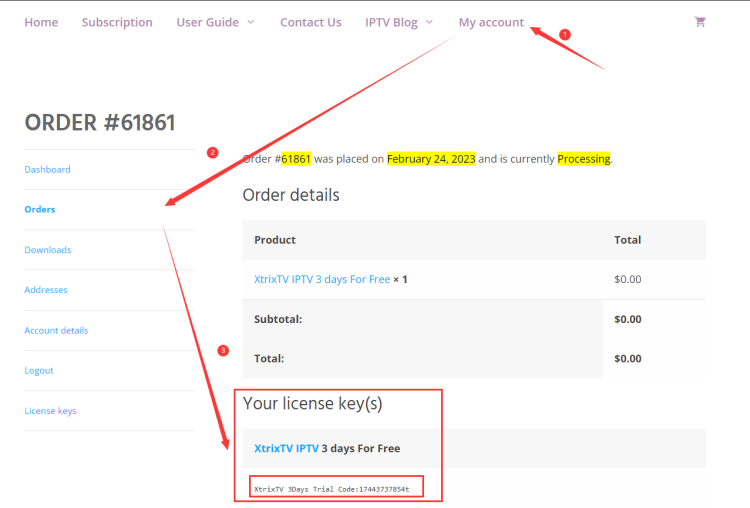750x508 pixels.
Task: Click the highlighted order number 61861
Action: pyautogui.click(x=296, y=159)
